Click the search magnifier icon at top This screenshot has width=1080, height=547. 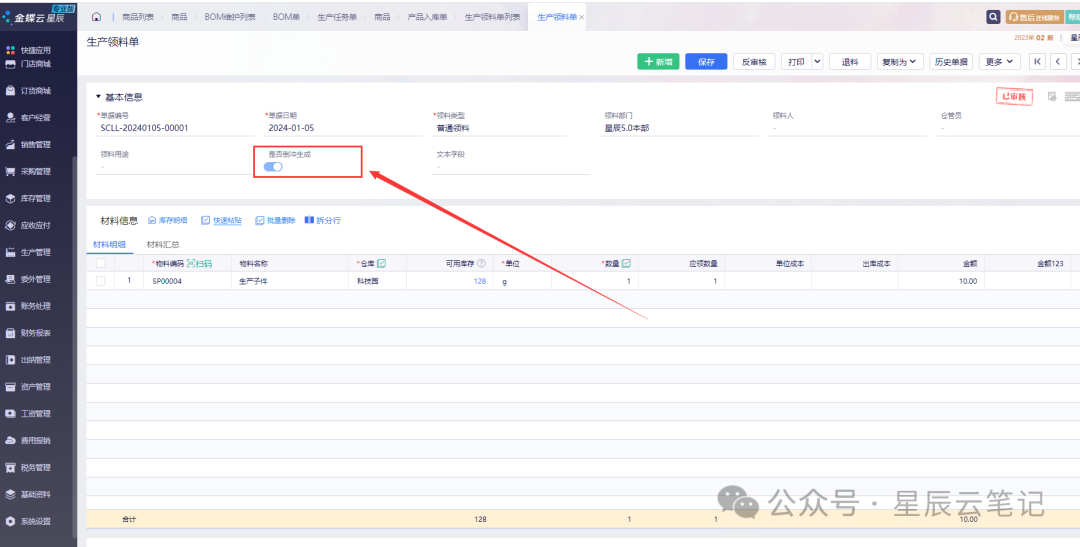[993, 17]
